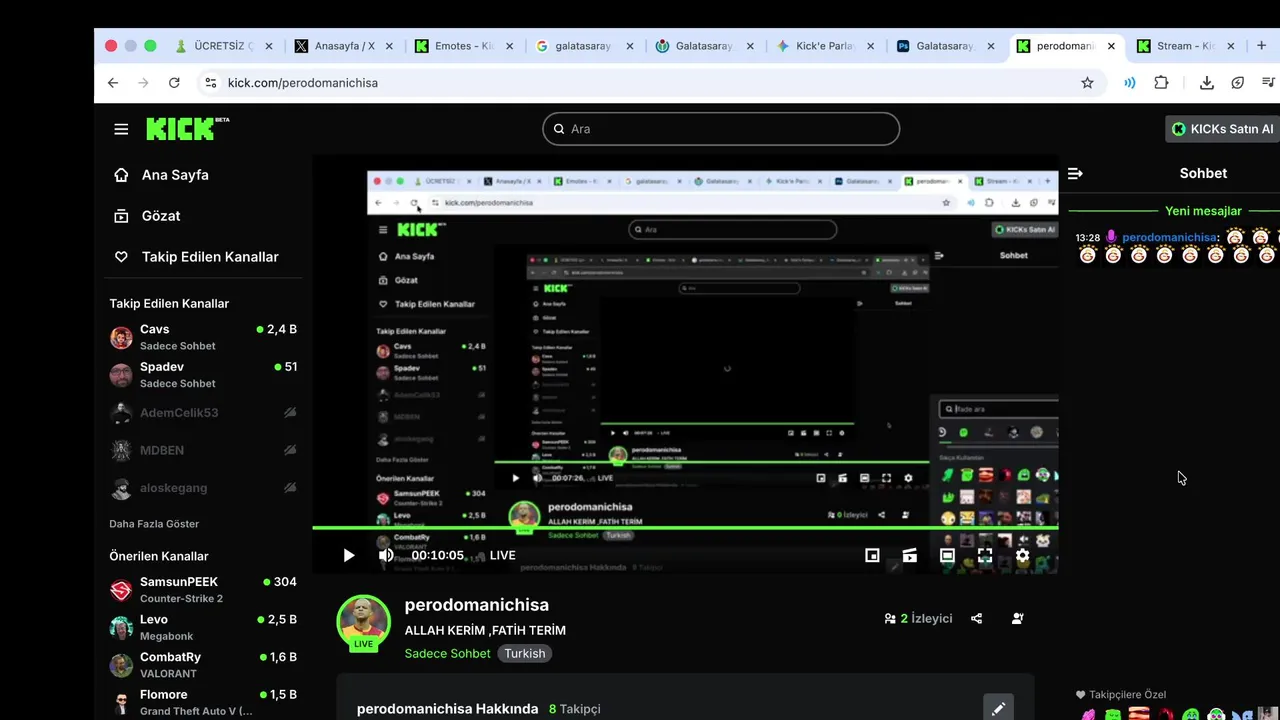This screenshot has width=1280, height=720.
Task: Click the purple microphone badge in chat
Action: [1110, 238]
